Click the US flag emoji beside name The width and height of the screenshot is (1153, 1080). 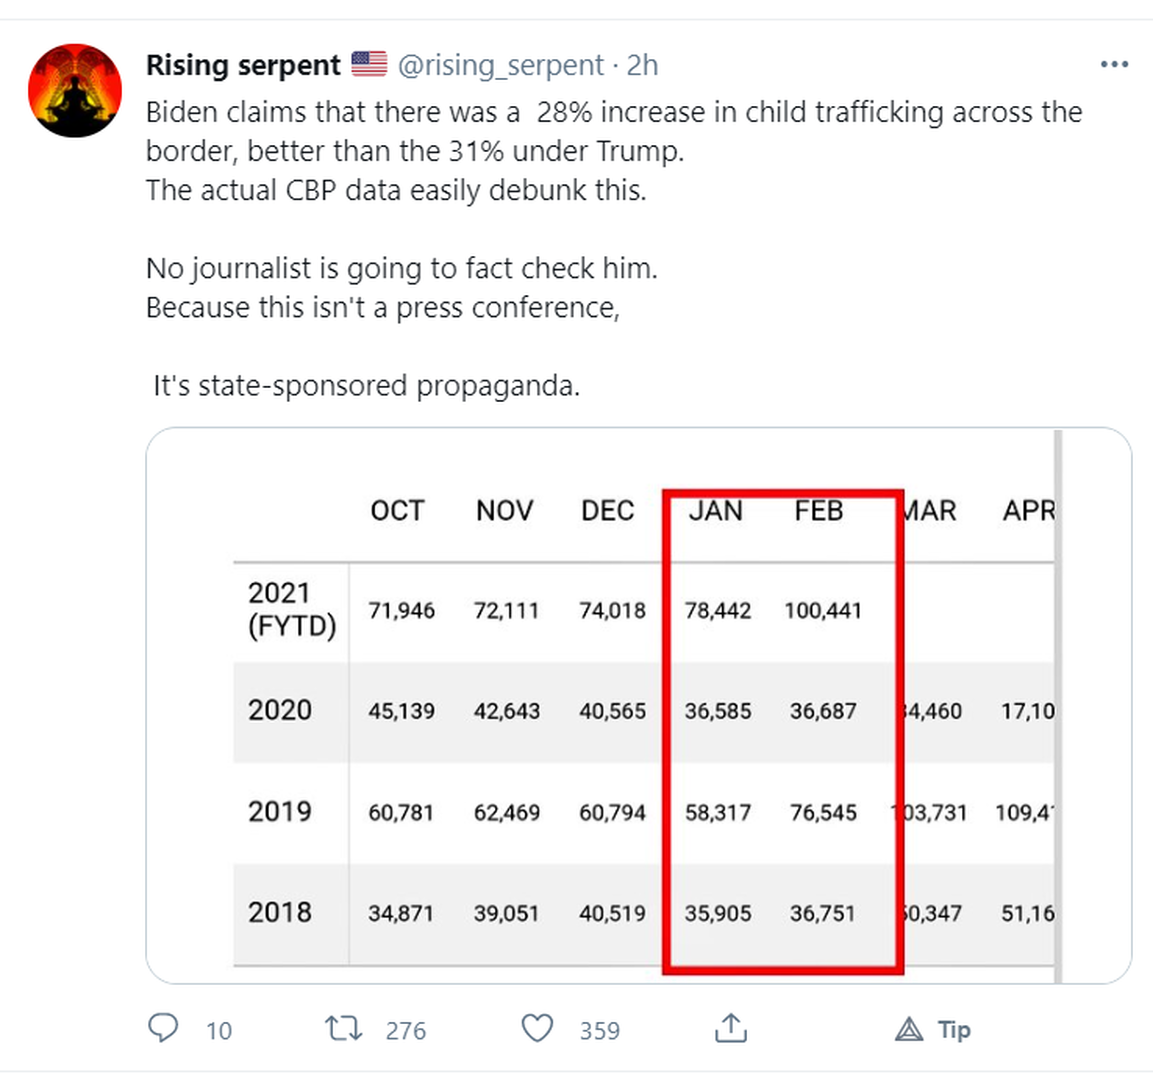(x=369, y=65)
